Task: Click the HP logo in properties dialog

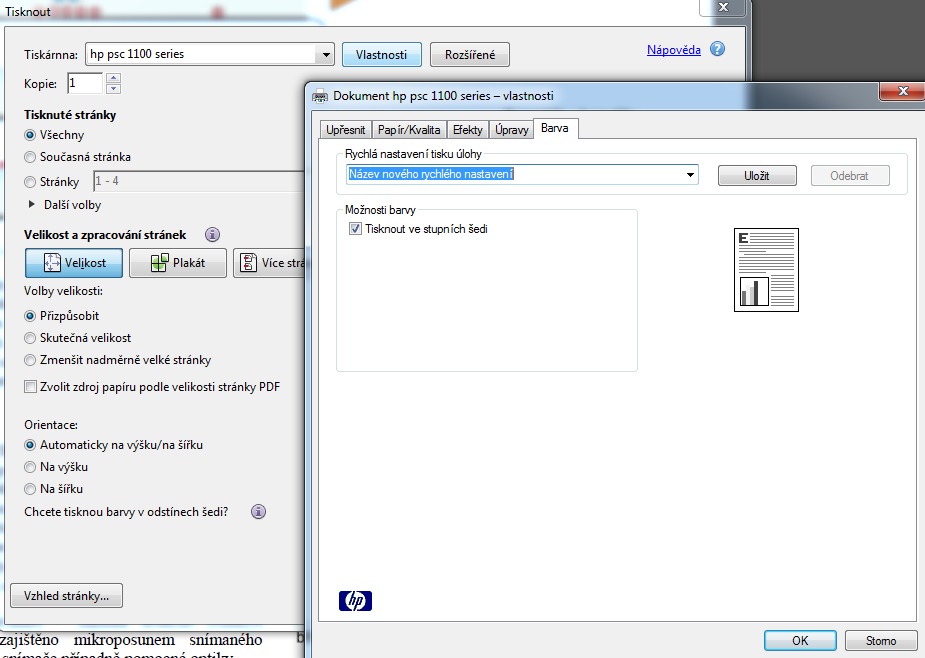Action: click(355, 601)
